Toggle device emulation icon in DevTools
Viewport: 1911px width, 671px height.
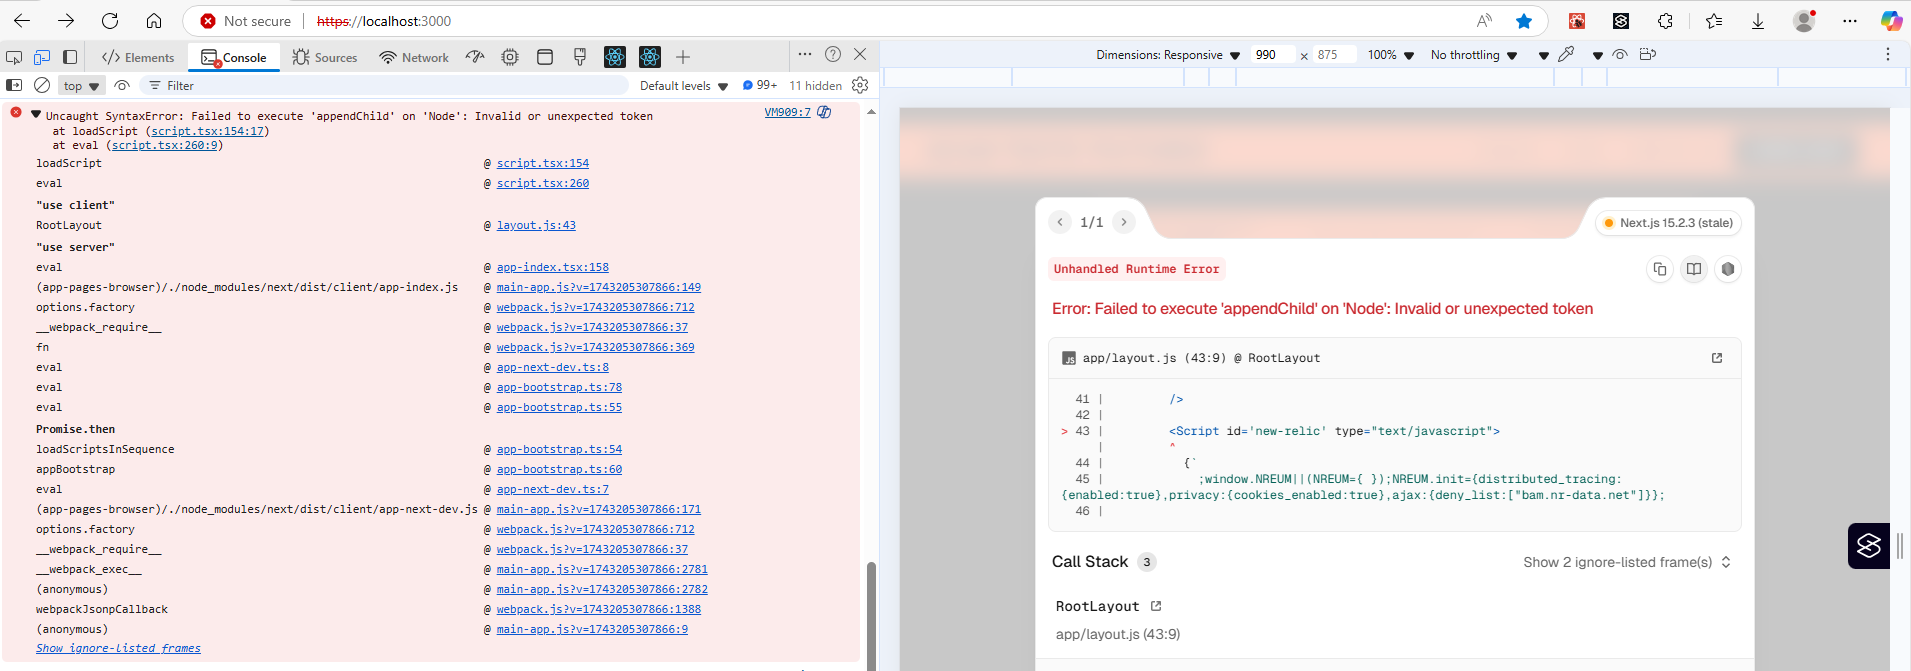point(42,57)
